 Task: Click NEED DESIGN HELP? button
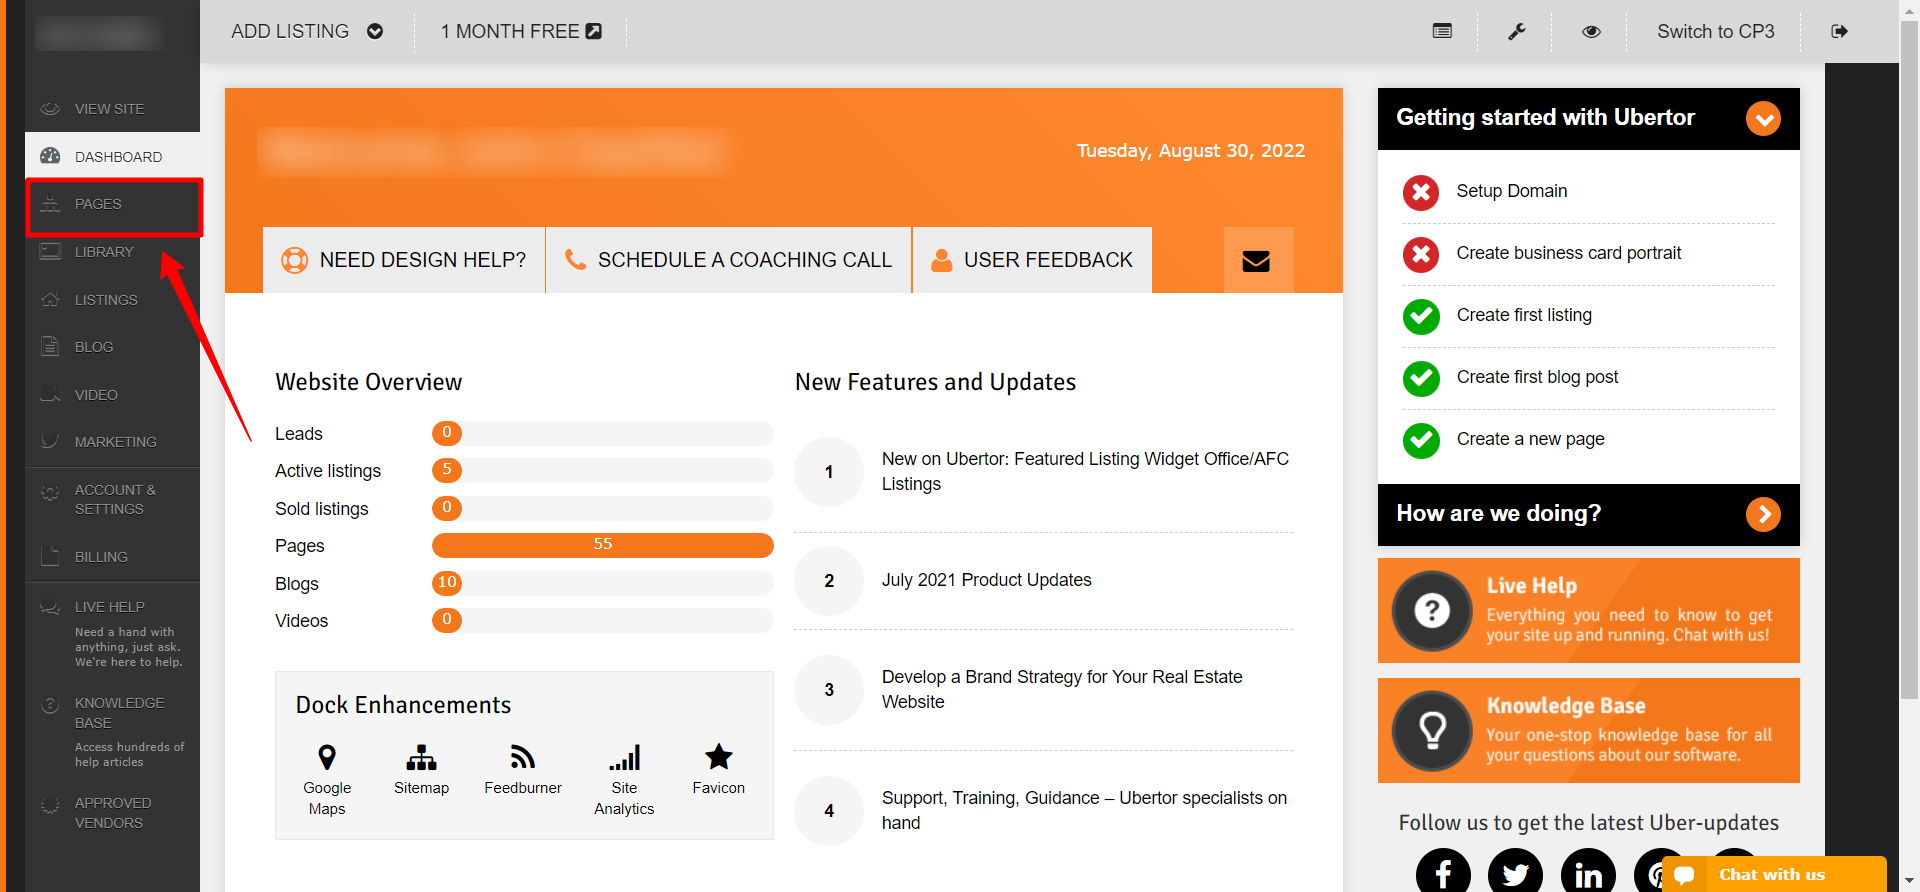(x=404, y=260)
